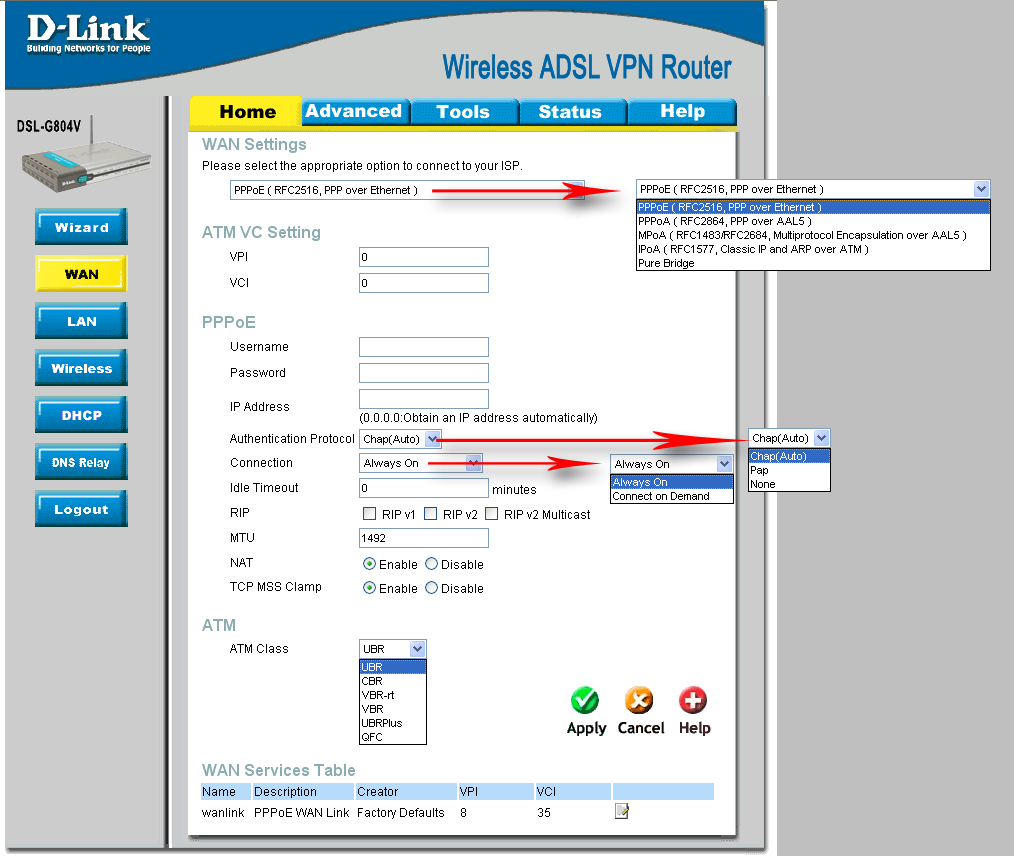This screenshot has height=856, width=1014.
Task: Click the Idle Timeout input field
Action: [x=424, y=487]
